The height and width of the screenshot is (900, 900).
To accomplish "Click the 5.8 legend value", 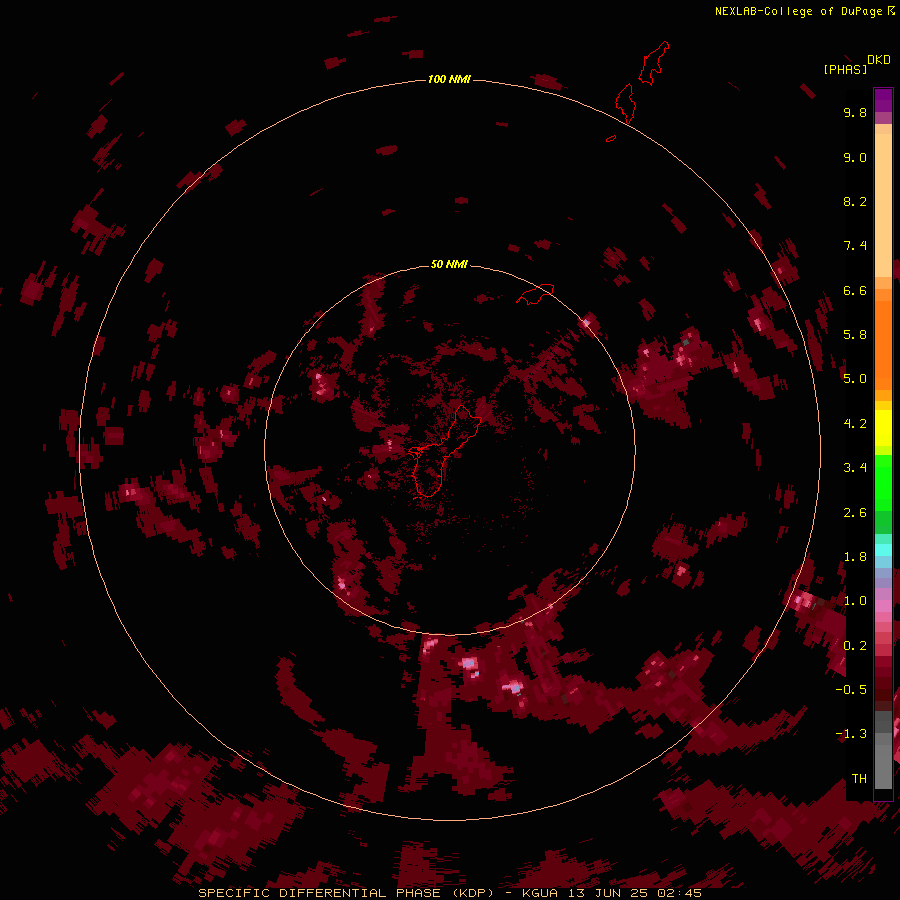I will pyautogui.click(x=855, y=334).
